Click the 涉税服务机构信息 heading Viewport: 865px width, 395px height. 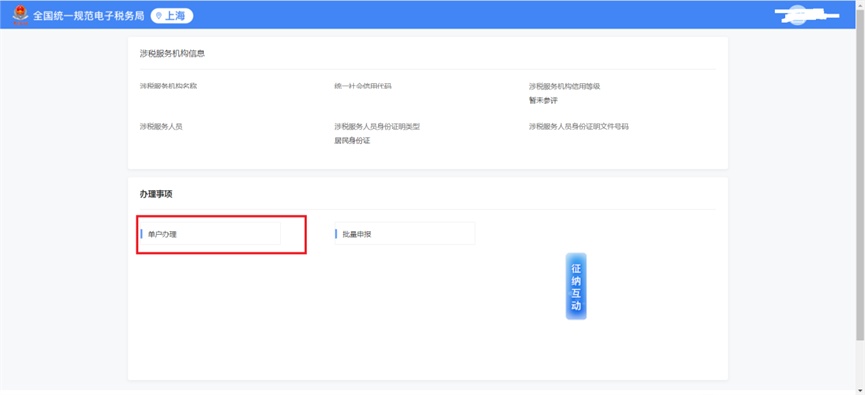[172, 54]
